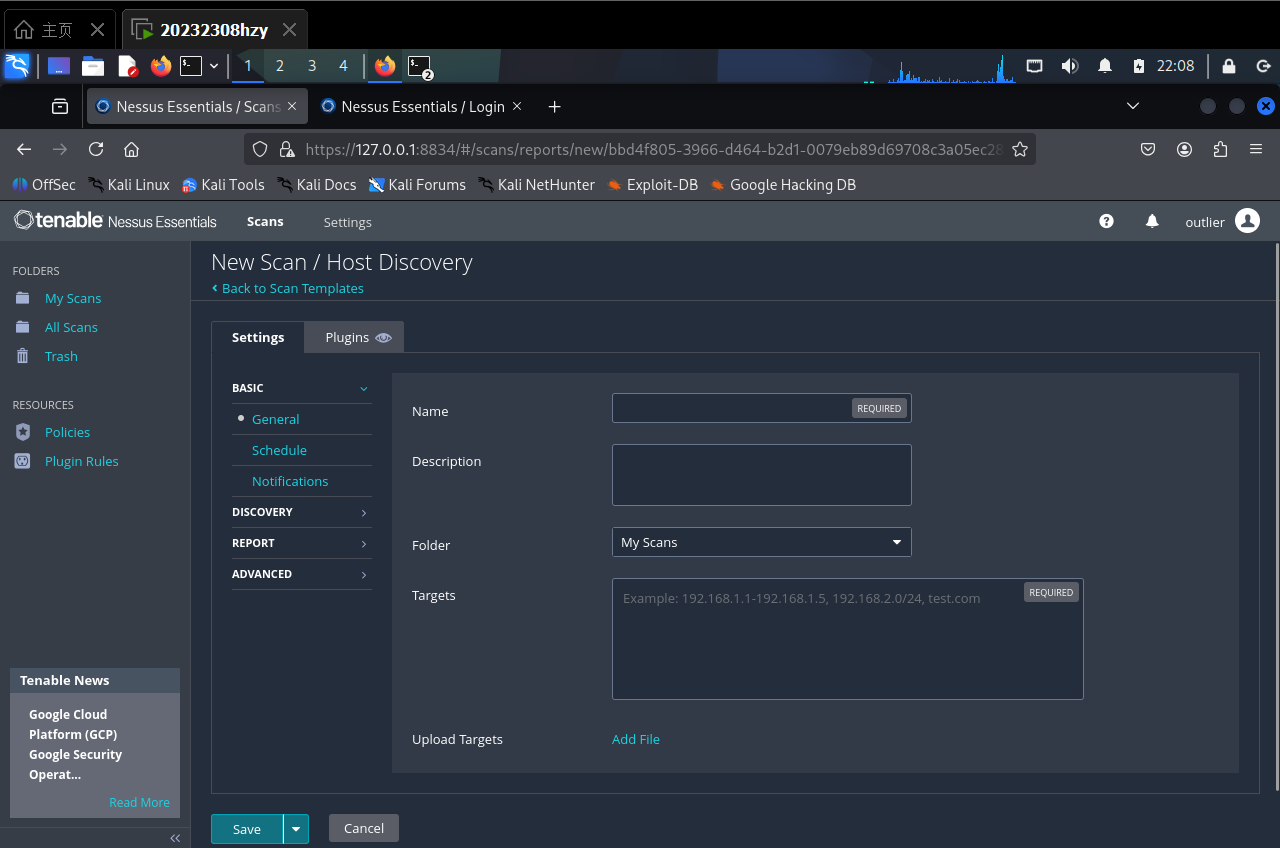Expand the terminal launcher dropdown arrow
The height and width of the screenshot is (848, 1280).
click(x=214, y=66)
